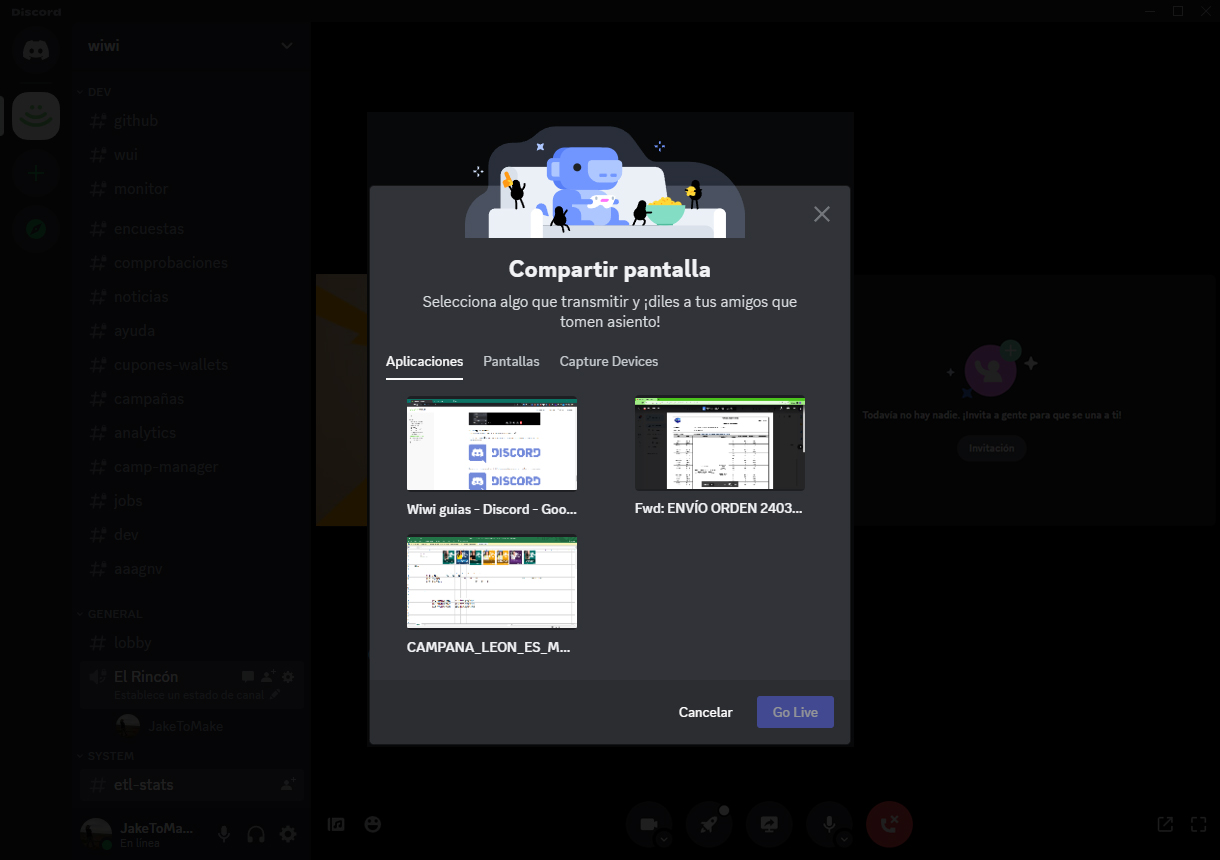The height and width of the screenshot is (860, 1220).
Task: Open the camp-manager text channel
Action: [190, 467]
